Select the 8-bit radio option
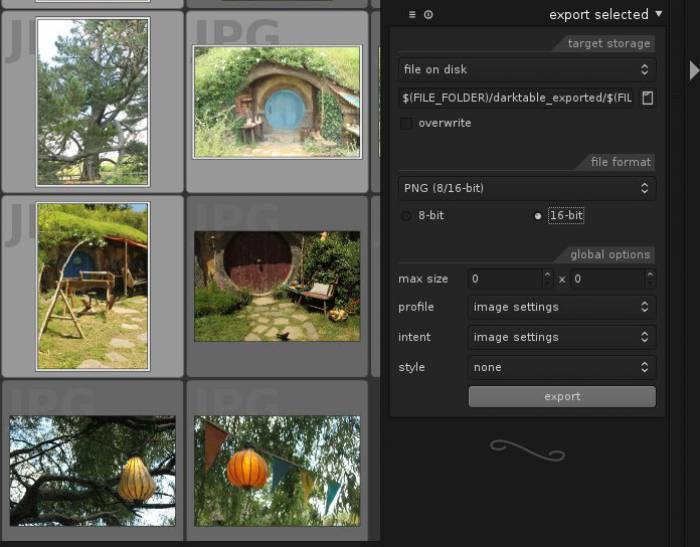Image resolution: width=700 pixels, height=547 pixels. pyautogui.click(x=406, y=215)
